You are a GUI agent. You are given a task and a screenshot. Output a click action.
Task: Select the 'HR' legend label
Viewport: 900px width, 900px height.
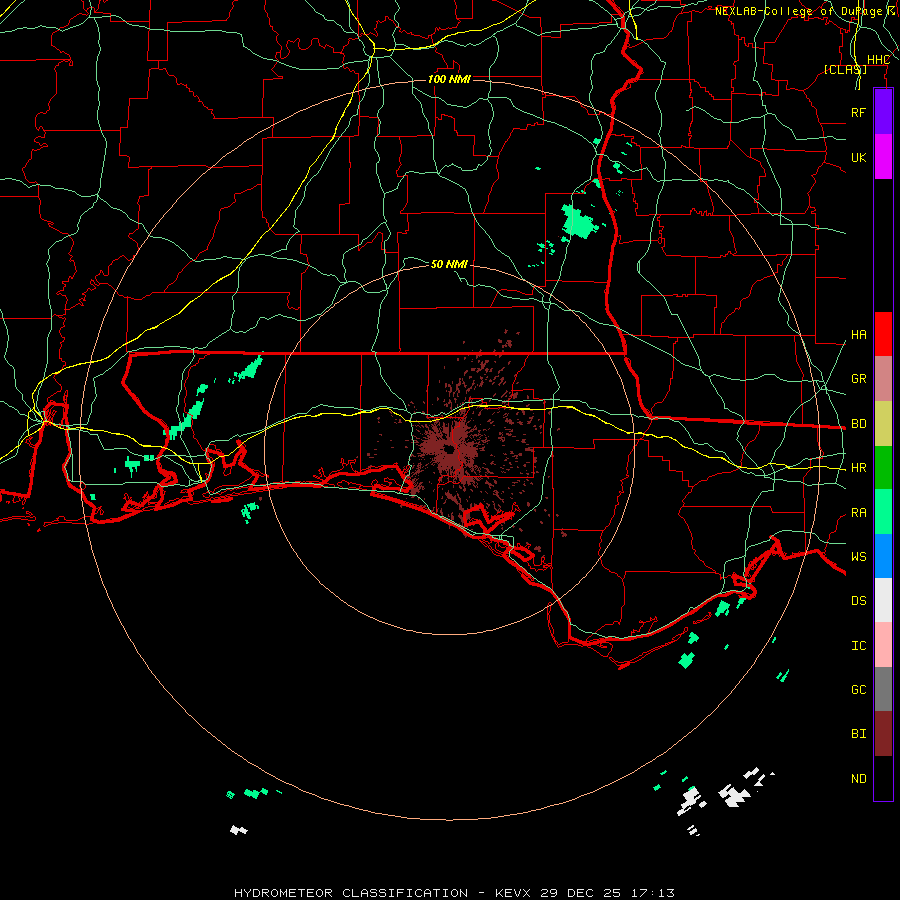click(x=858, y=468)
